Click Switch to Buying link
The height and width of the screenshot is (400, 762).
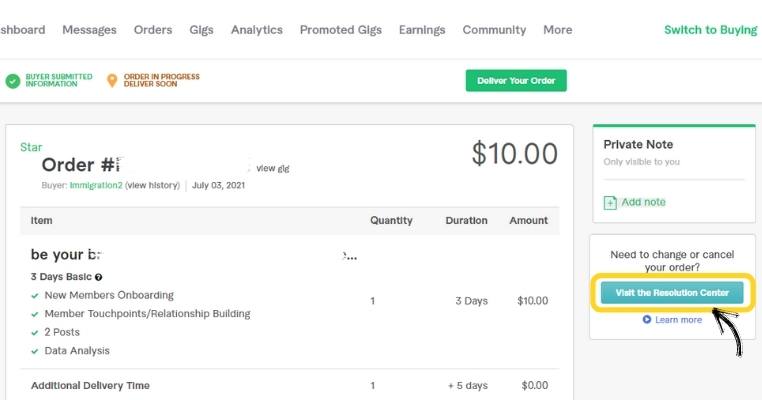point(710,30)
